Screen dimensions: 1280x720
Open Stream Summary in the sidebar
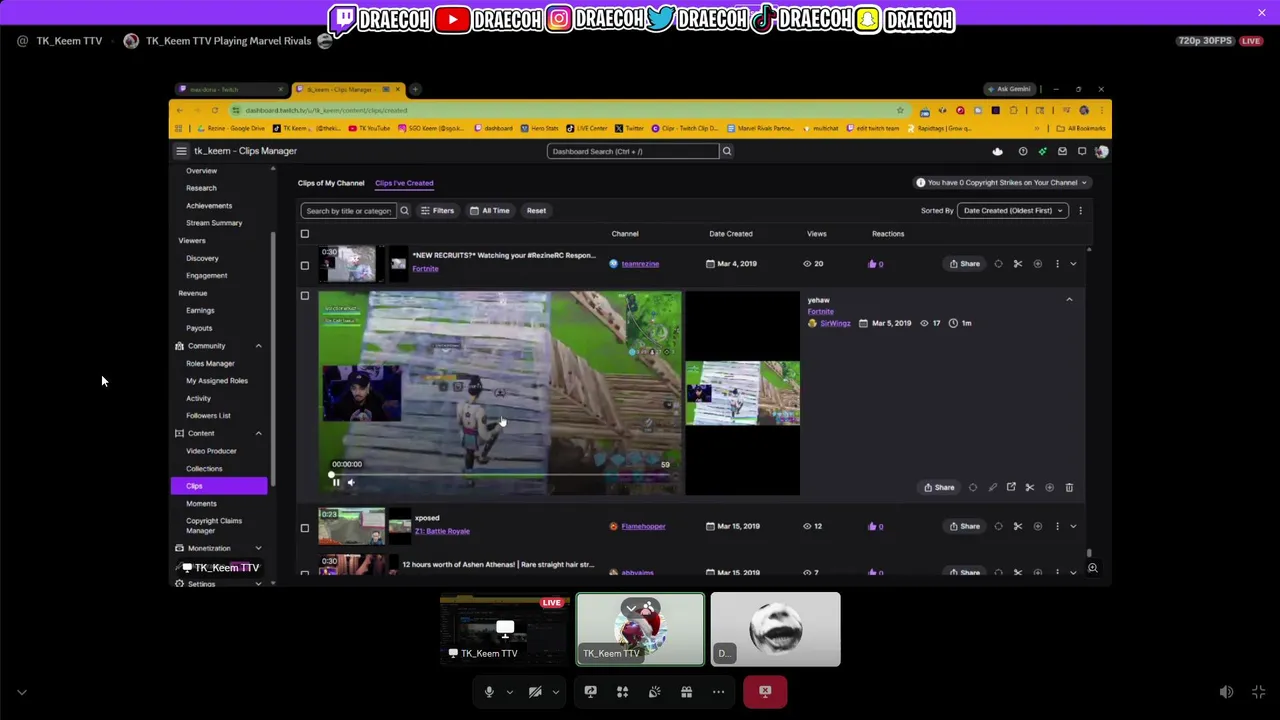214,223
